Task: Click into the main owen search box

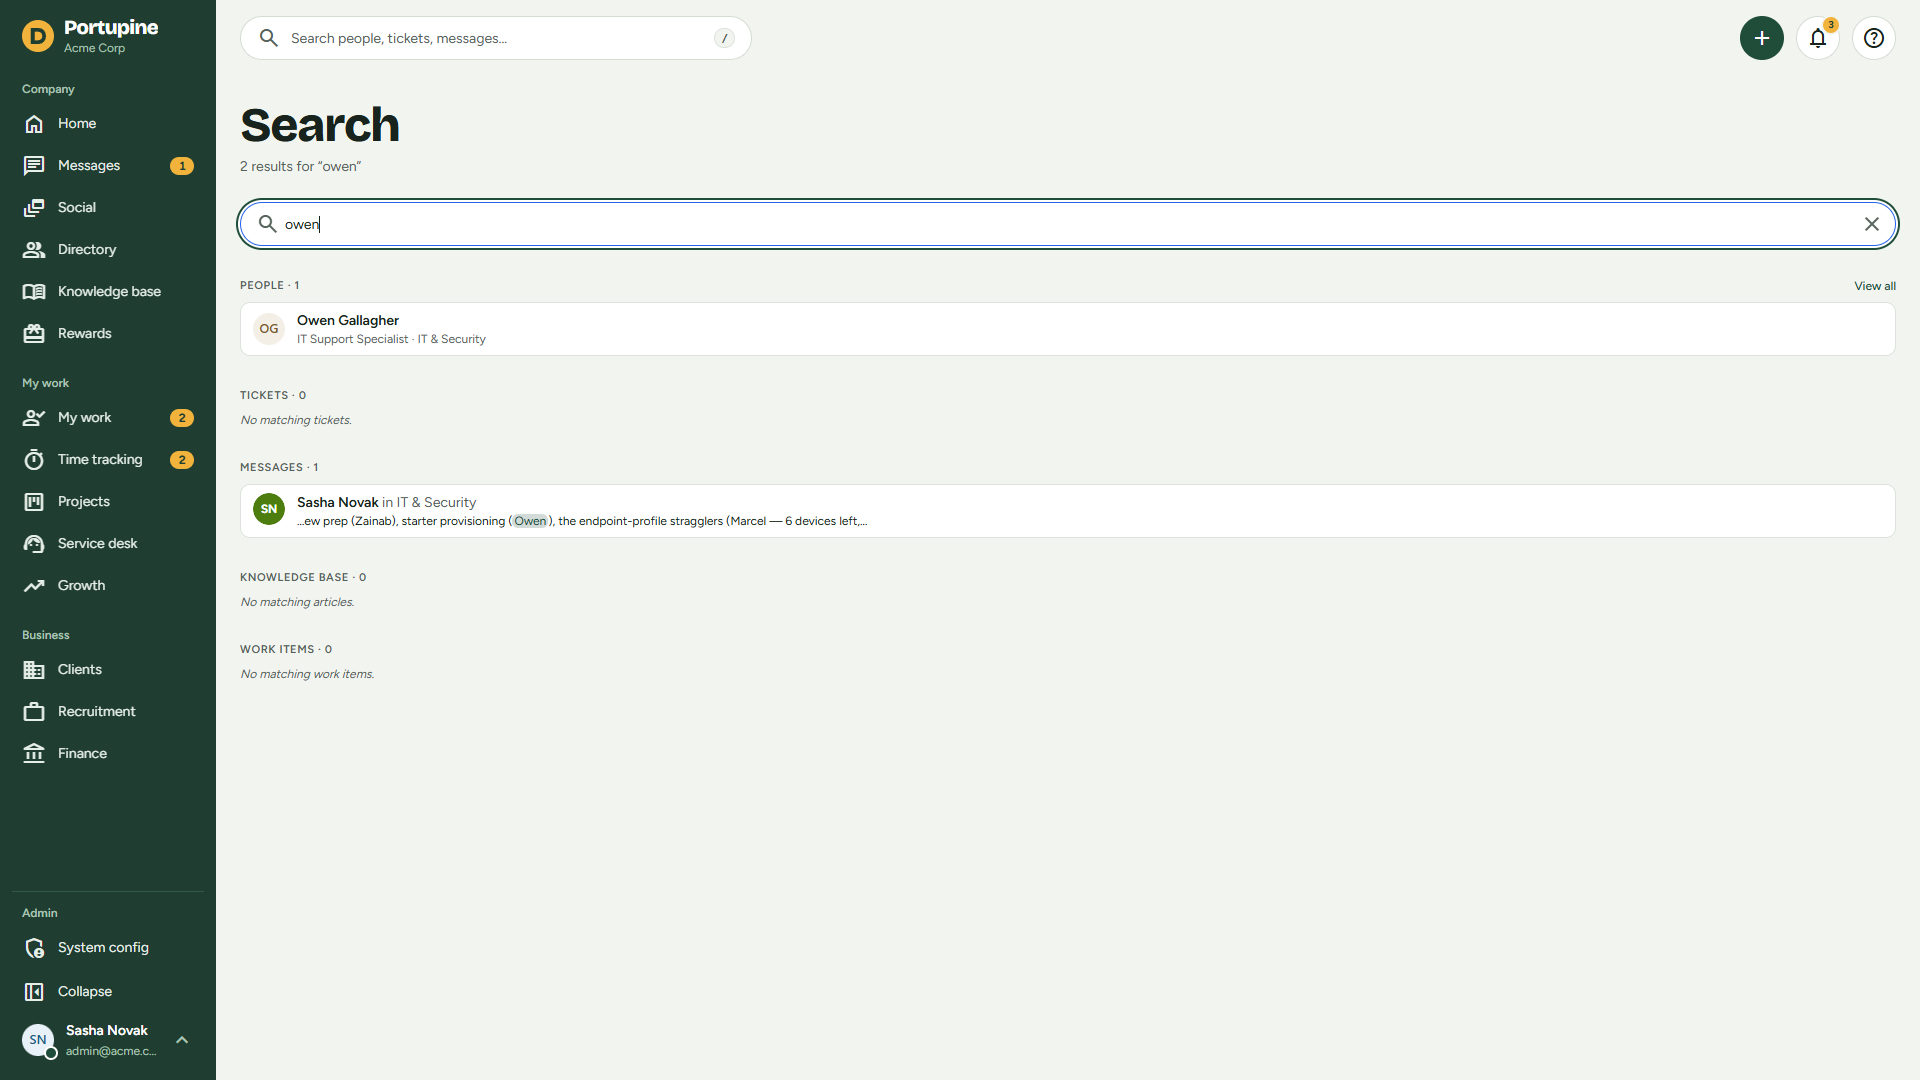Action: (1067, 224)
